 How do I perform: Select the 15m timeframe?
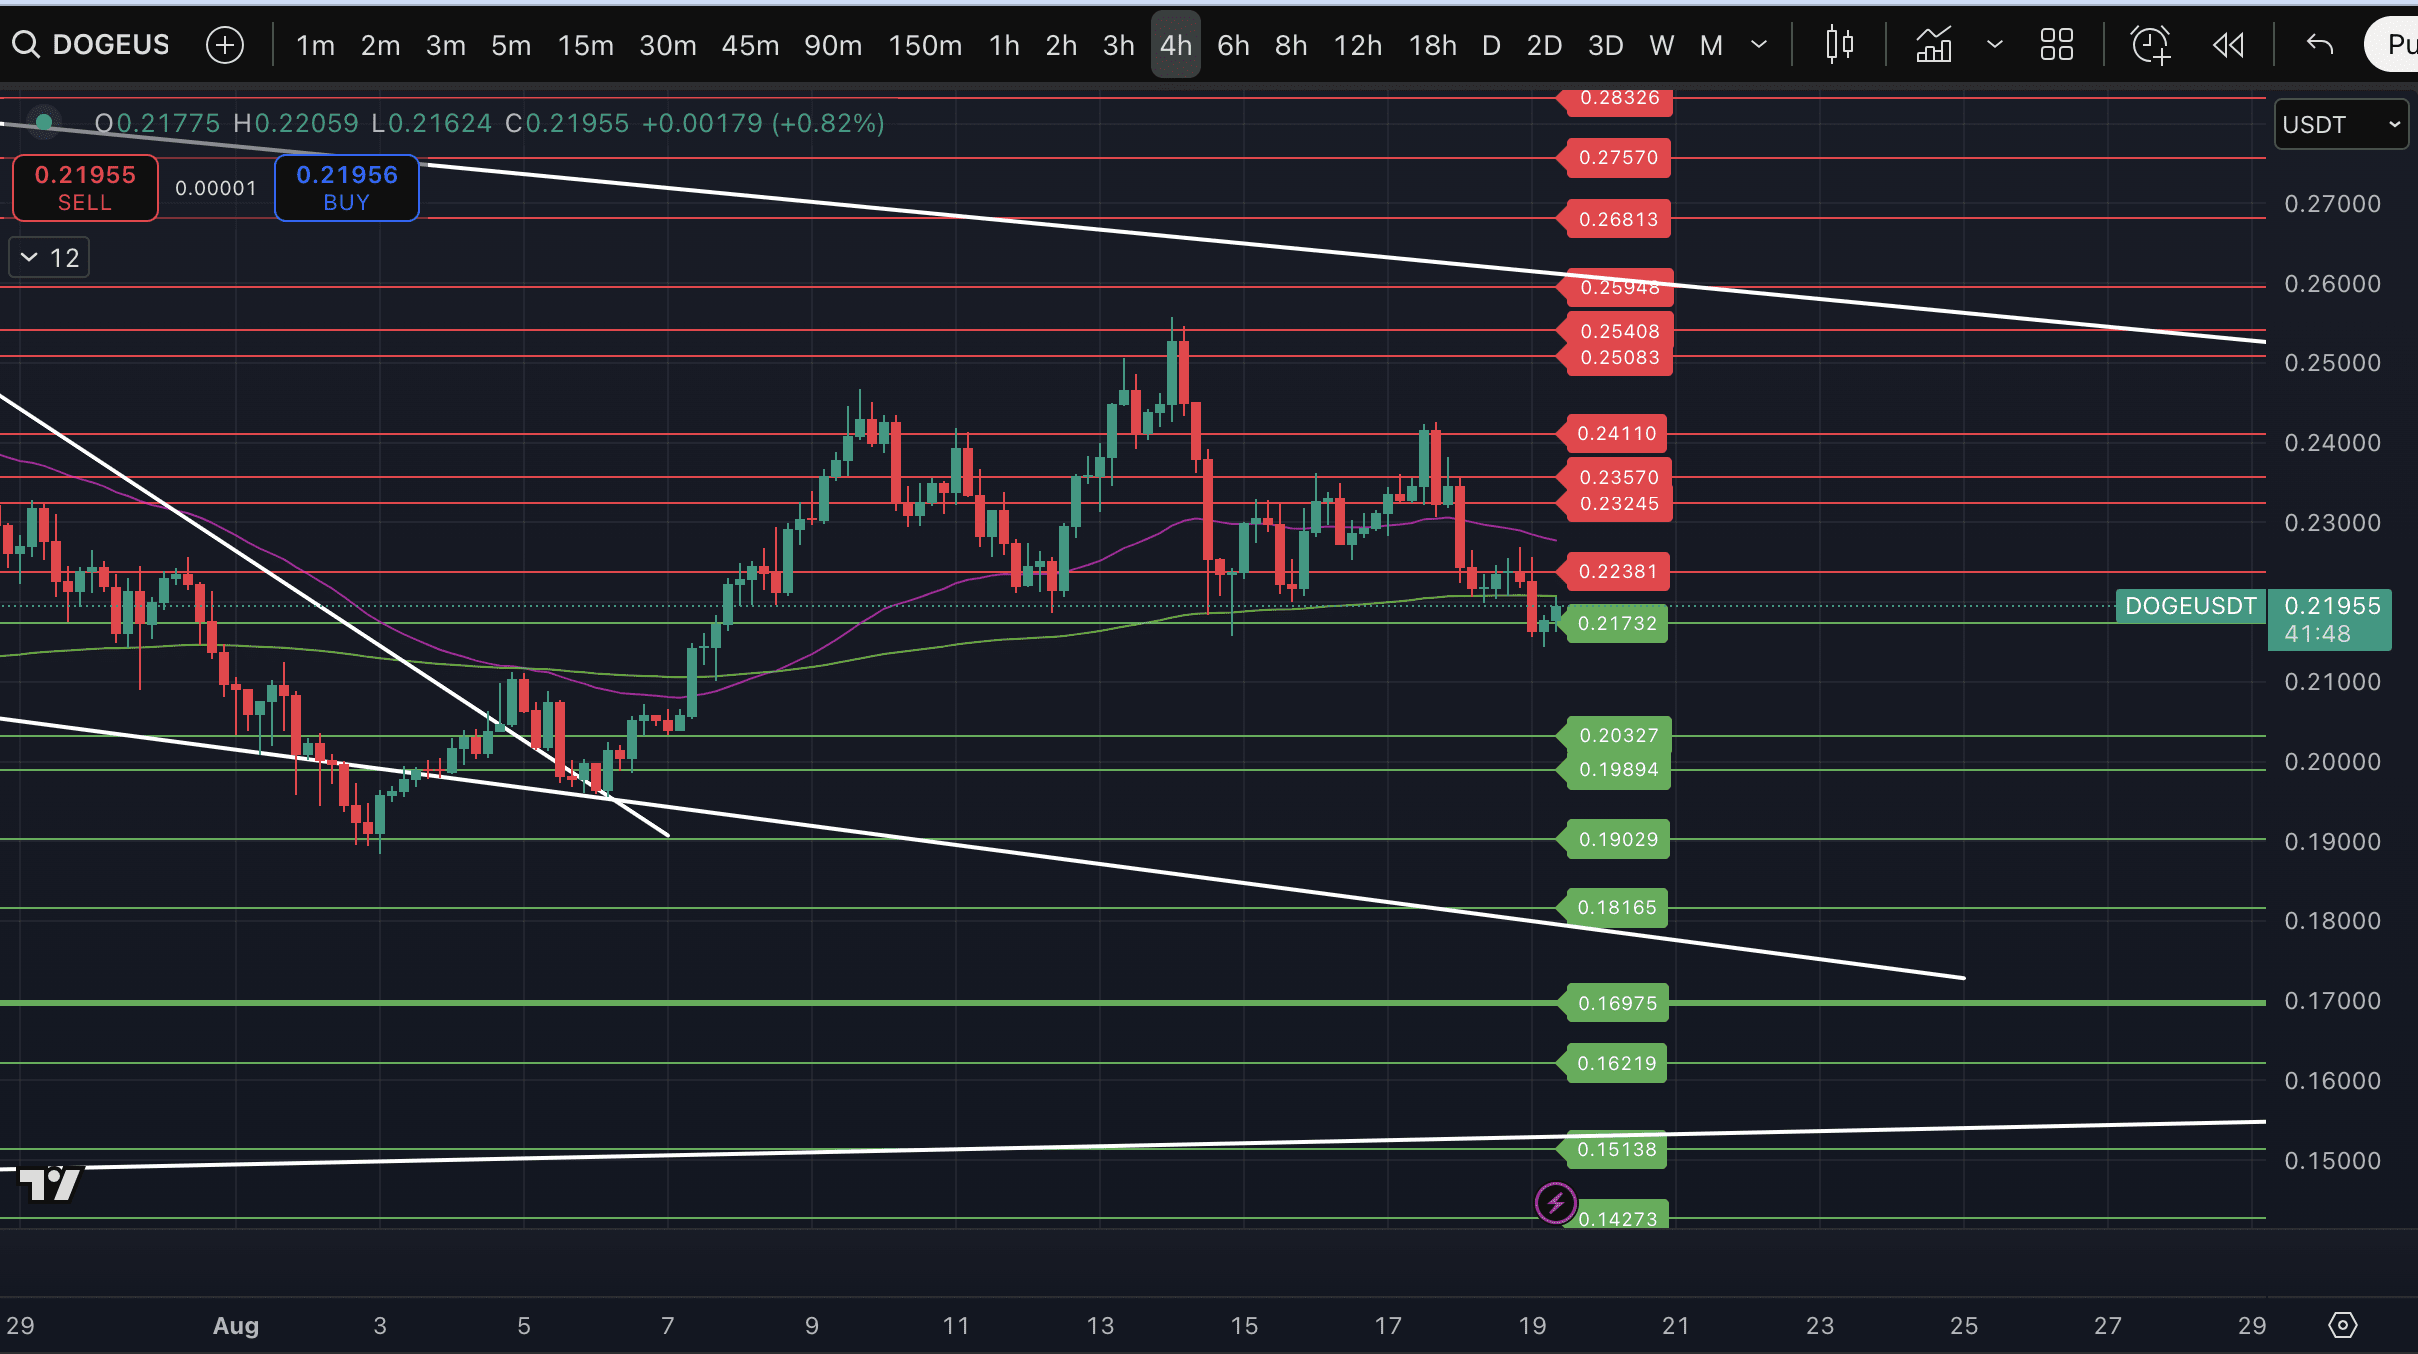(x=586, y=45)
